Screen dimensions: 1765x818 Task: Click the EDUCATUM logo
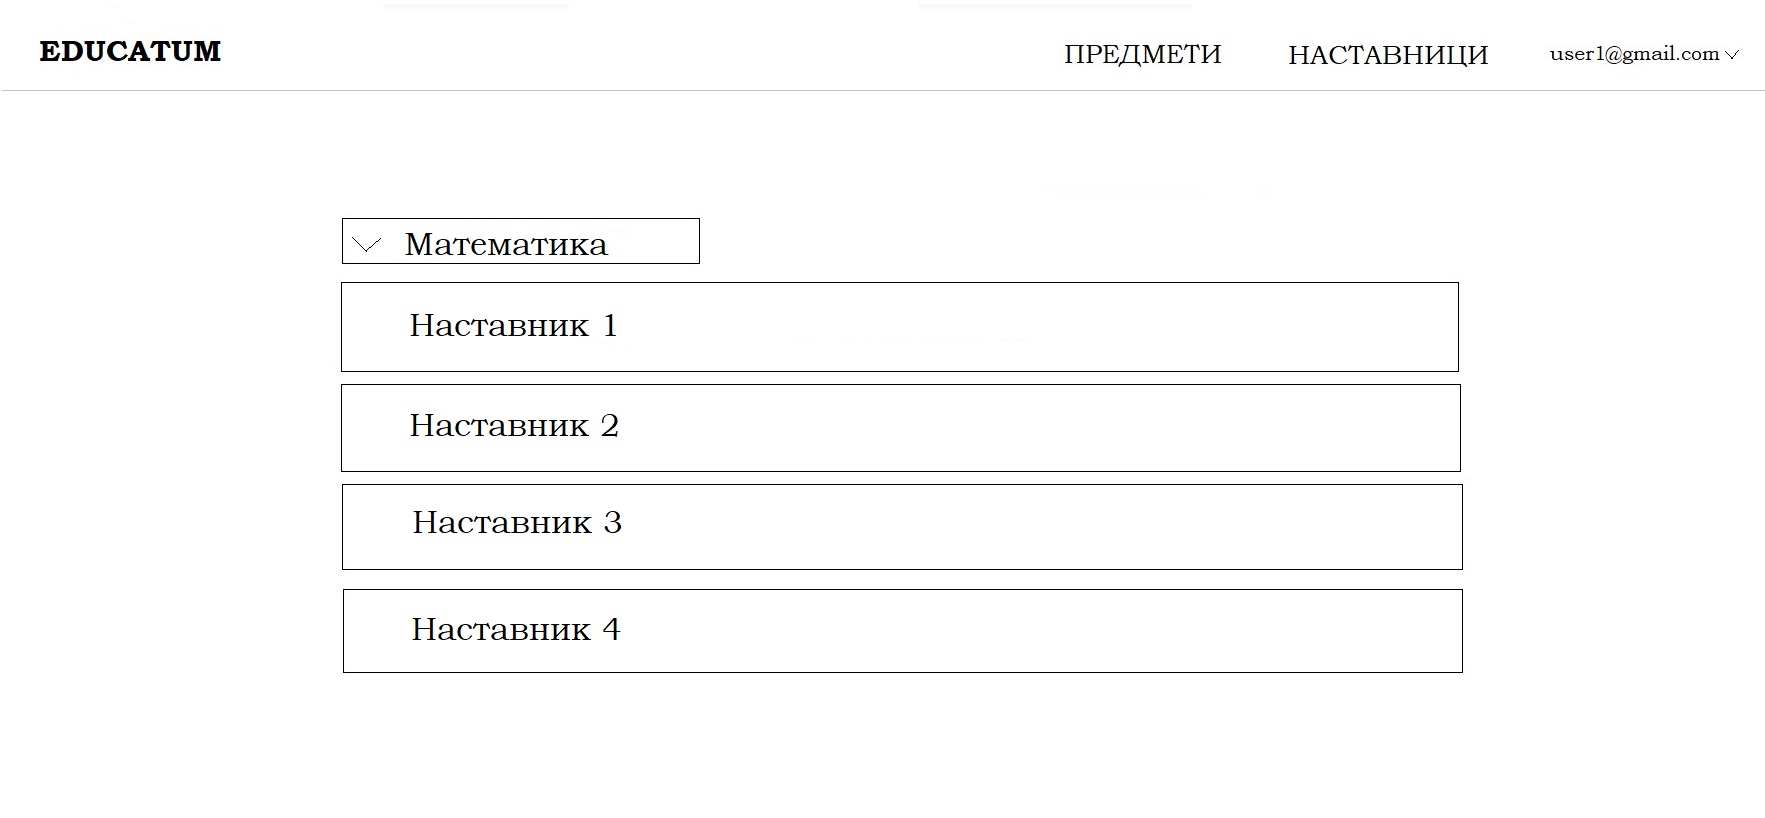130,52
